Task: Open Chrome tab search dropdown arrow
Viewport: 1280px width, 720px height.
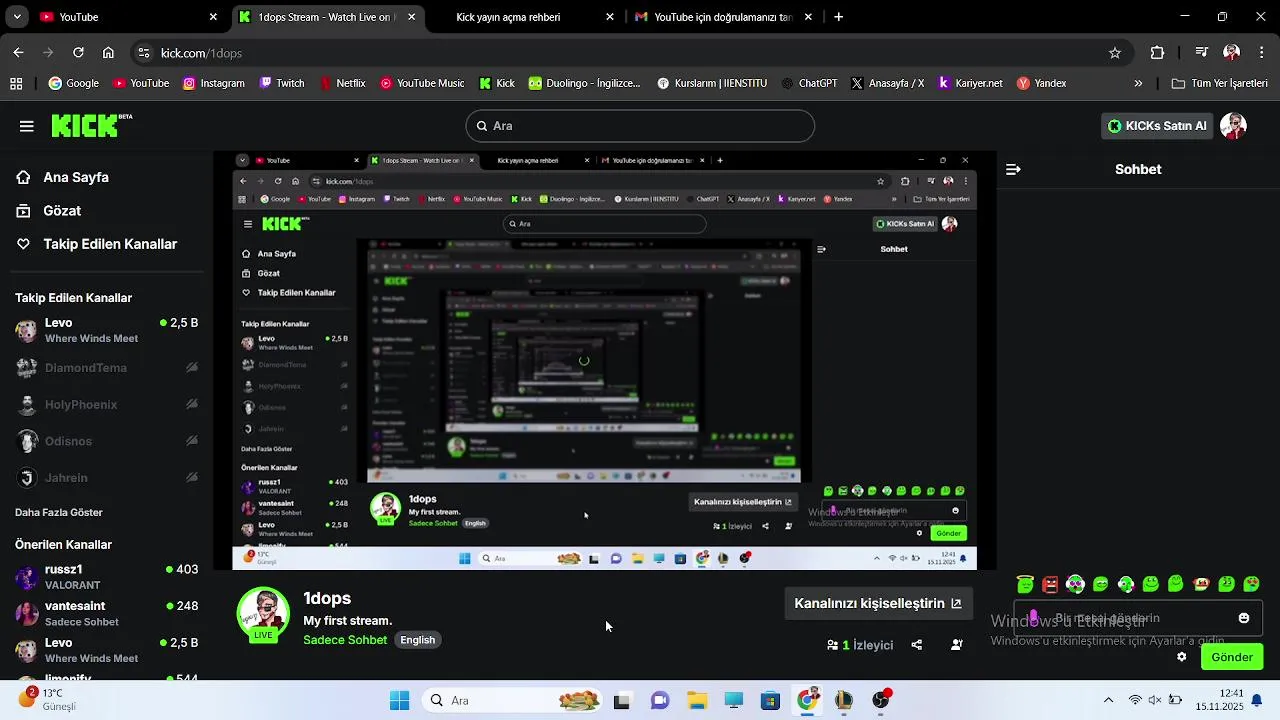Action: click(17, 17)
